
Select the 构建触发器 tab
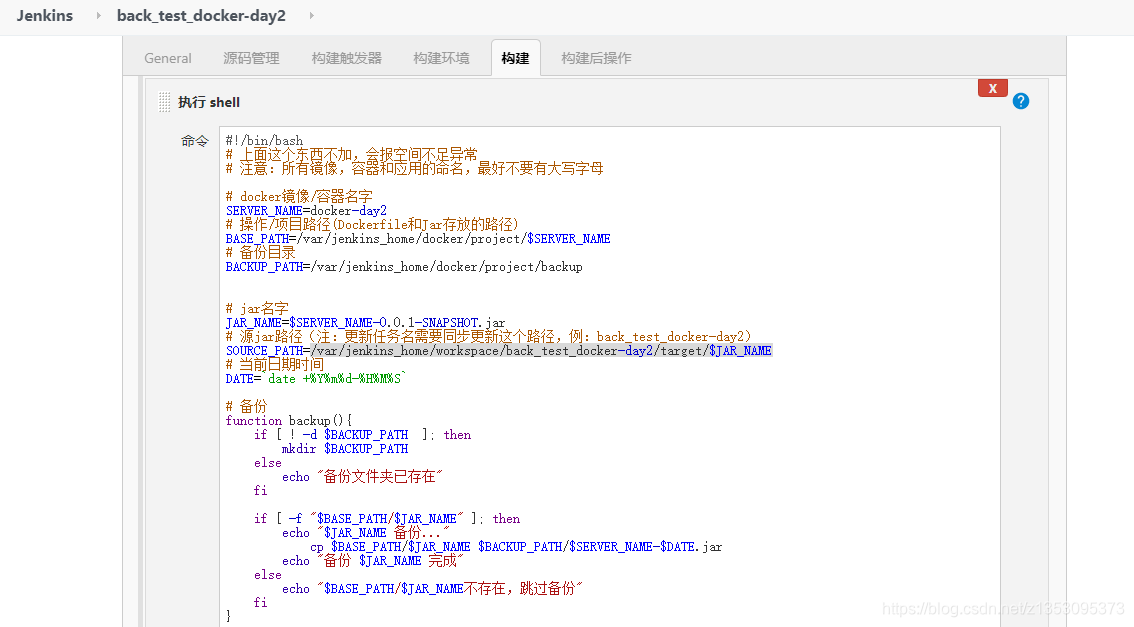point(345,58)
